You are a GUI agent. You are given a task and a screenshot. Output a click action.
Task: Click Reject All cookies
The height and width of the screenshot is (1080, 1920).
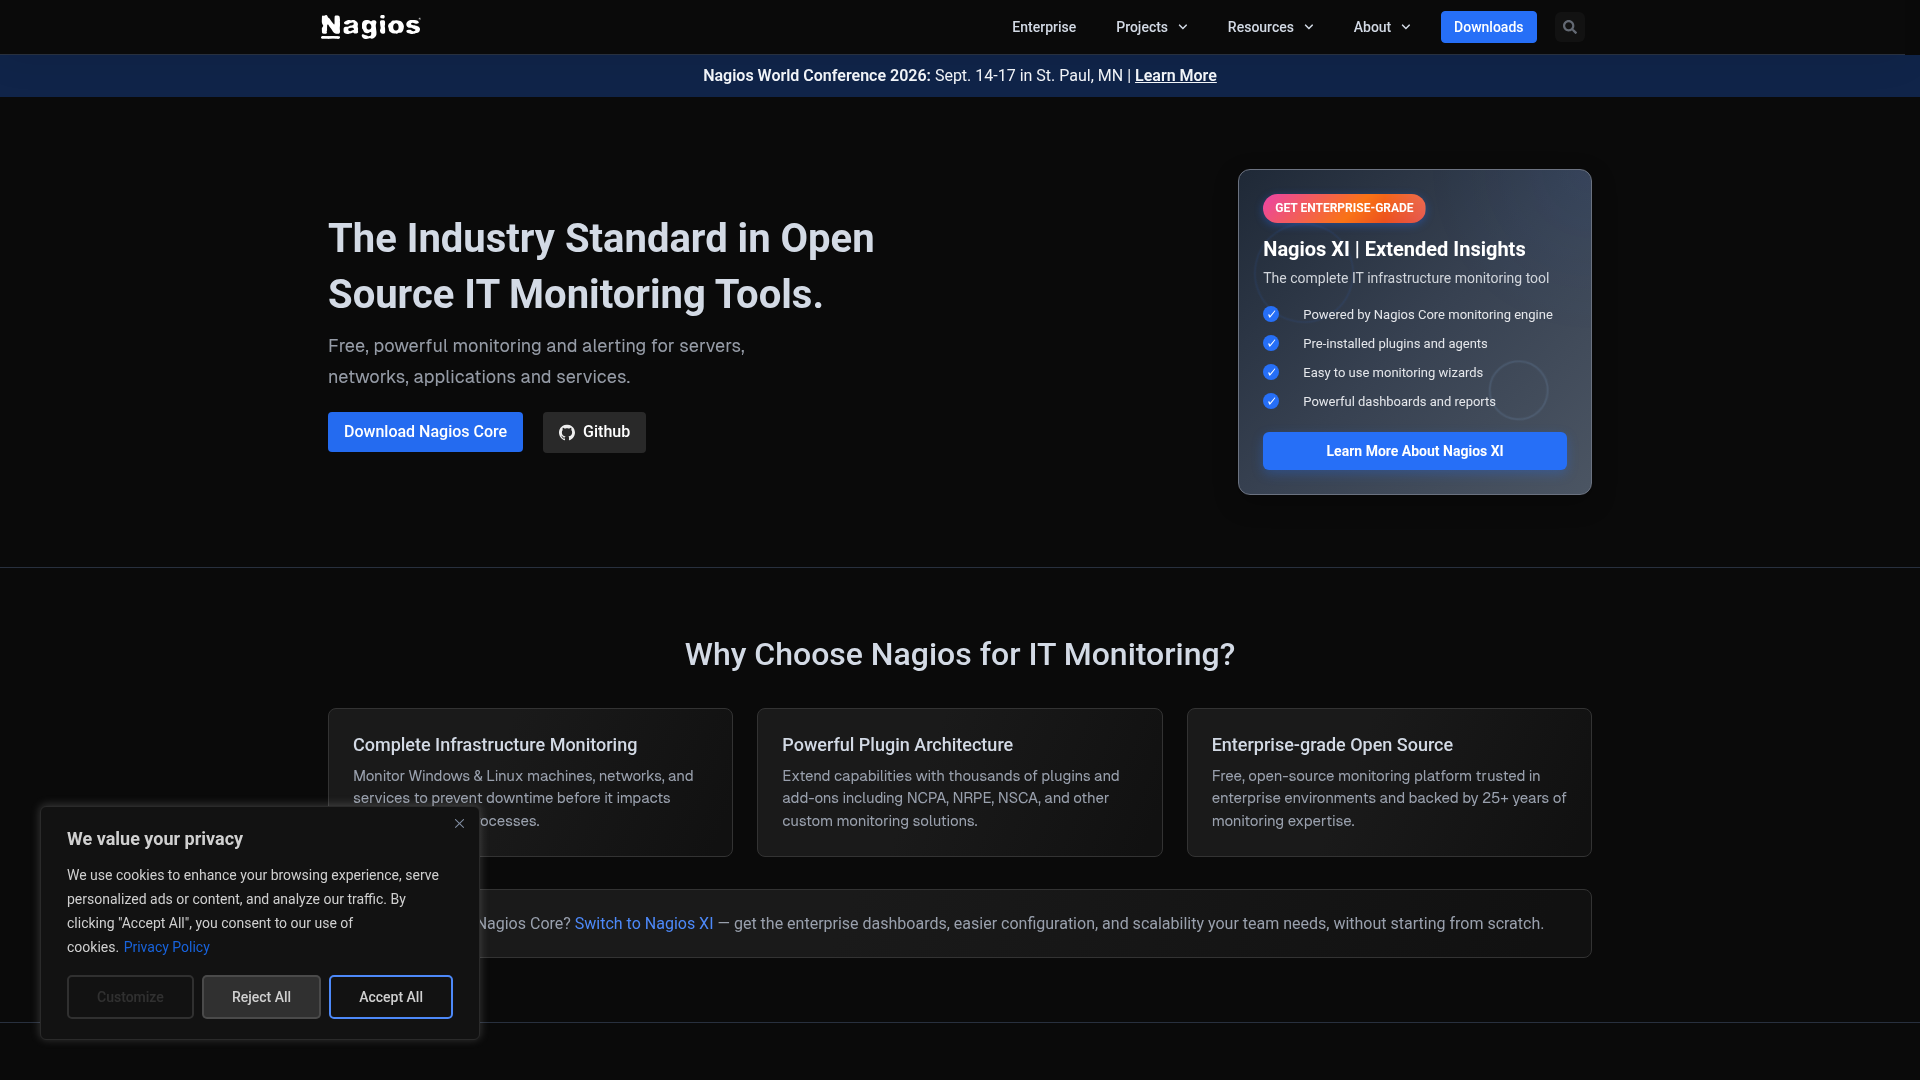[x=261, y=997]
